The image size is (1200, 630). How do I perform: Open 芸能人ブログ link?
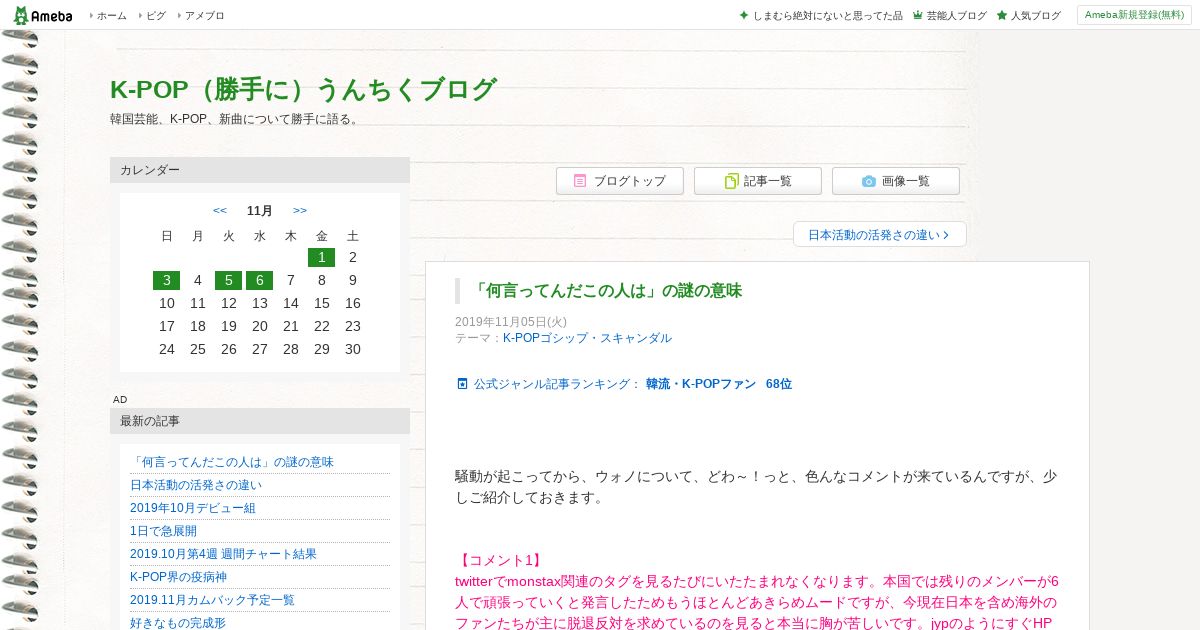(956, 16)
